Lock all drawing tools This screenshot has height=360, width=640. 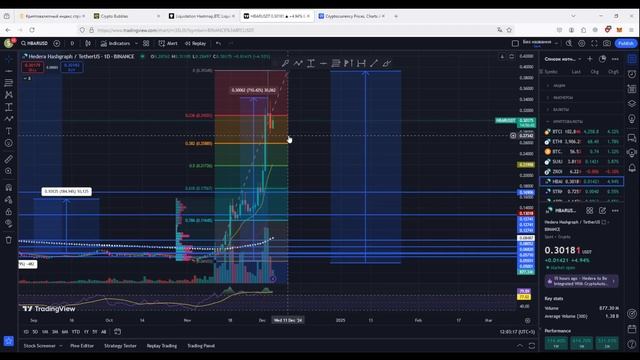point(9,211)
